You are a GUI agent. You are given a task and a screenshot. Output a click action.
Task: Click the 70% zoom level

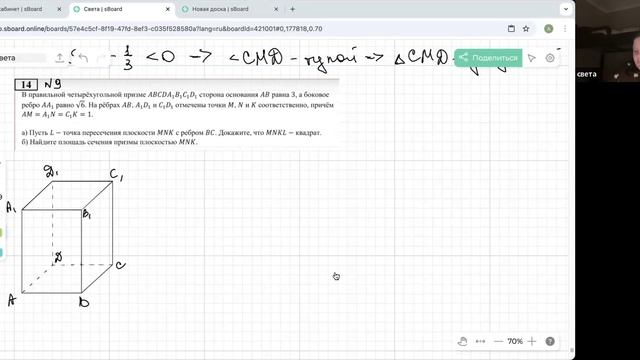pyautogui.click(x=515, y=341)
